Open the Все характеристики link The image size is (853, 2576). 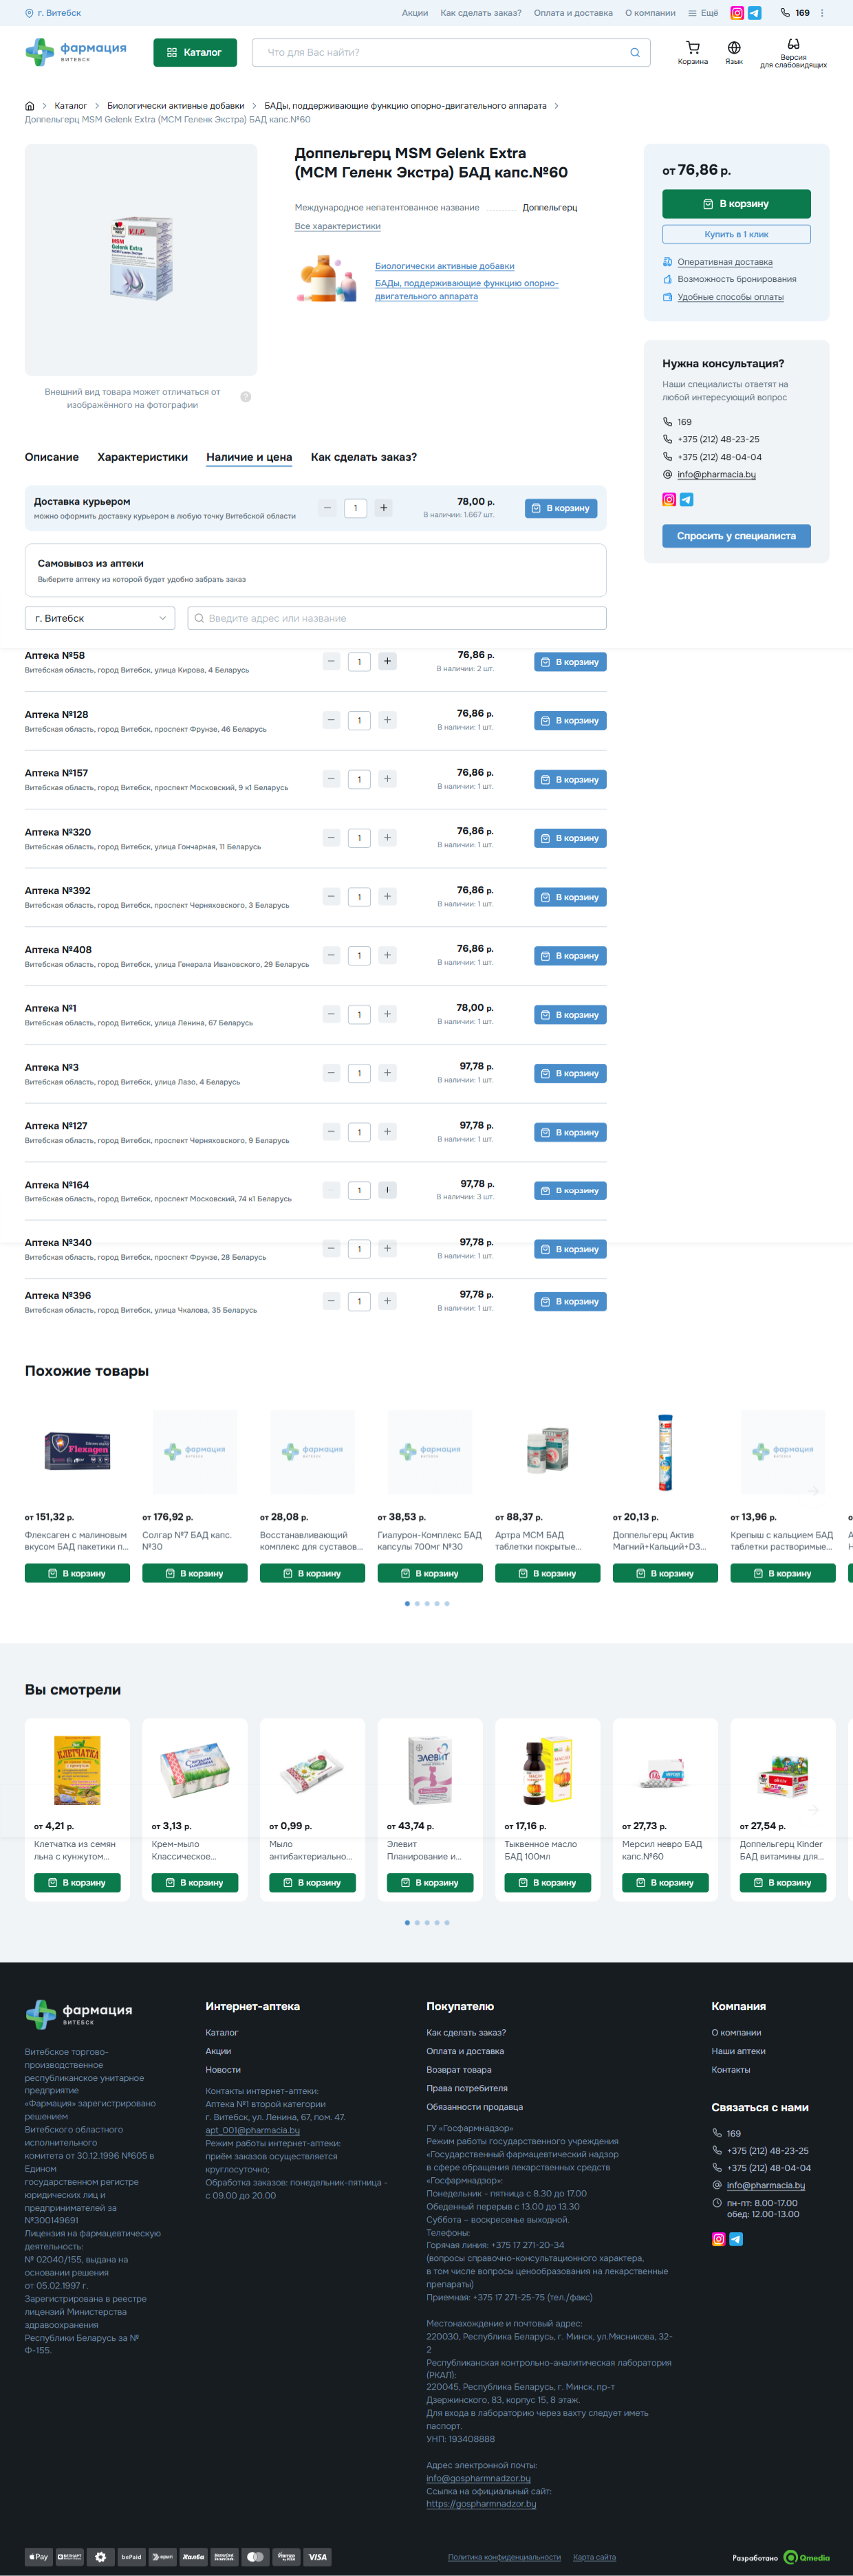pyautogui.click(x=338, y=226)
